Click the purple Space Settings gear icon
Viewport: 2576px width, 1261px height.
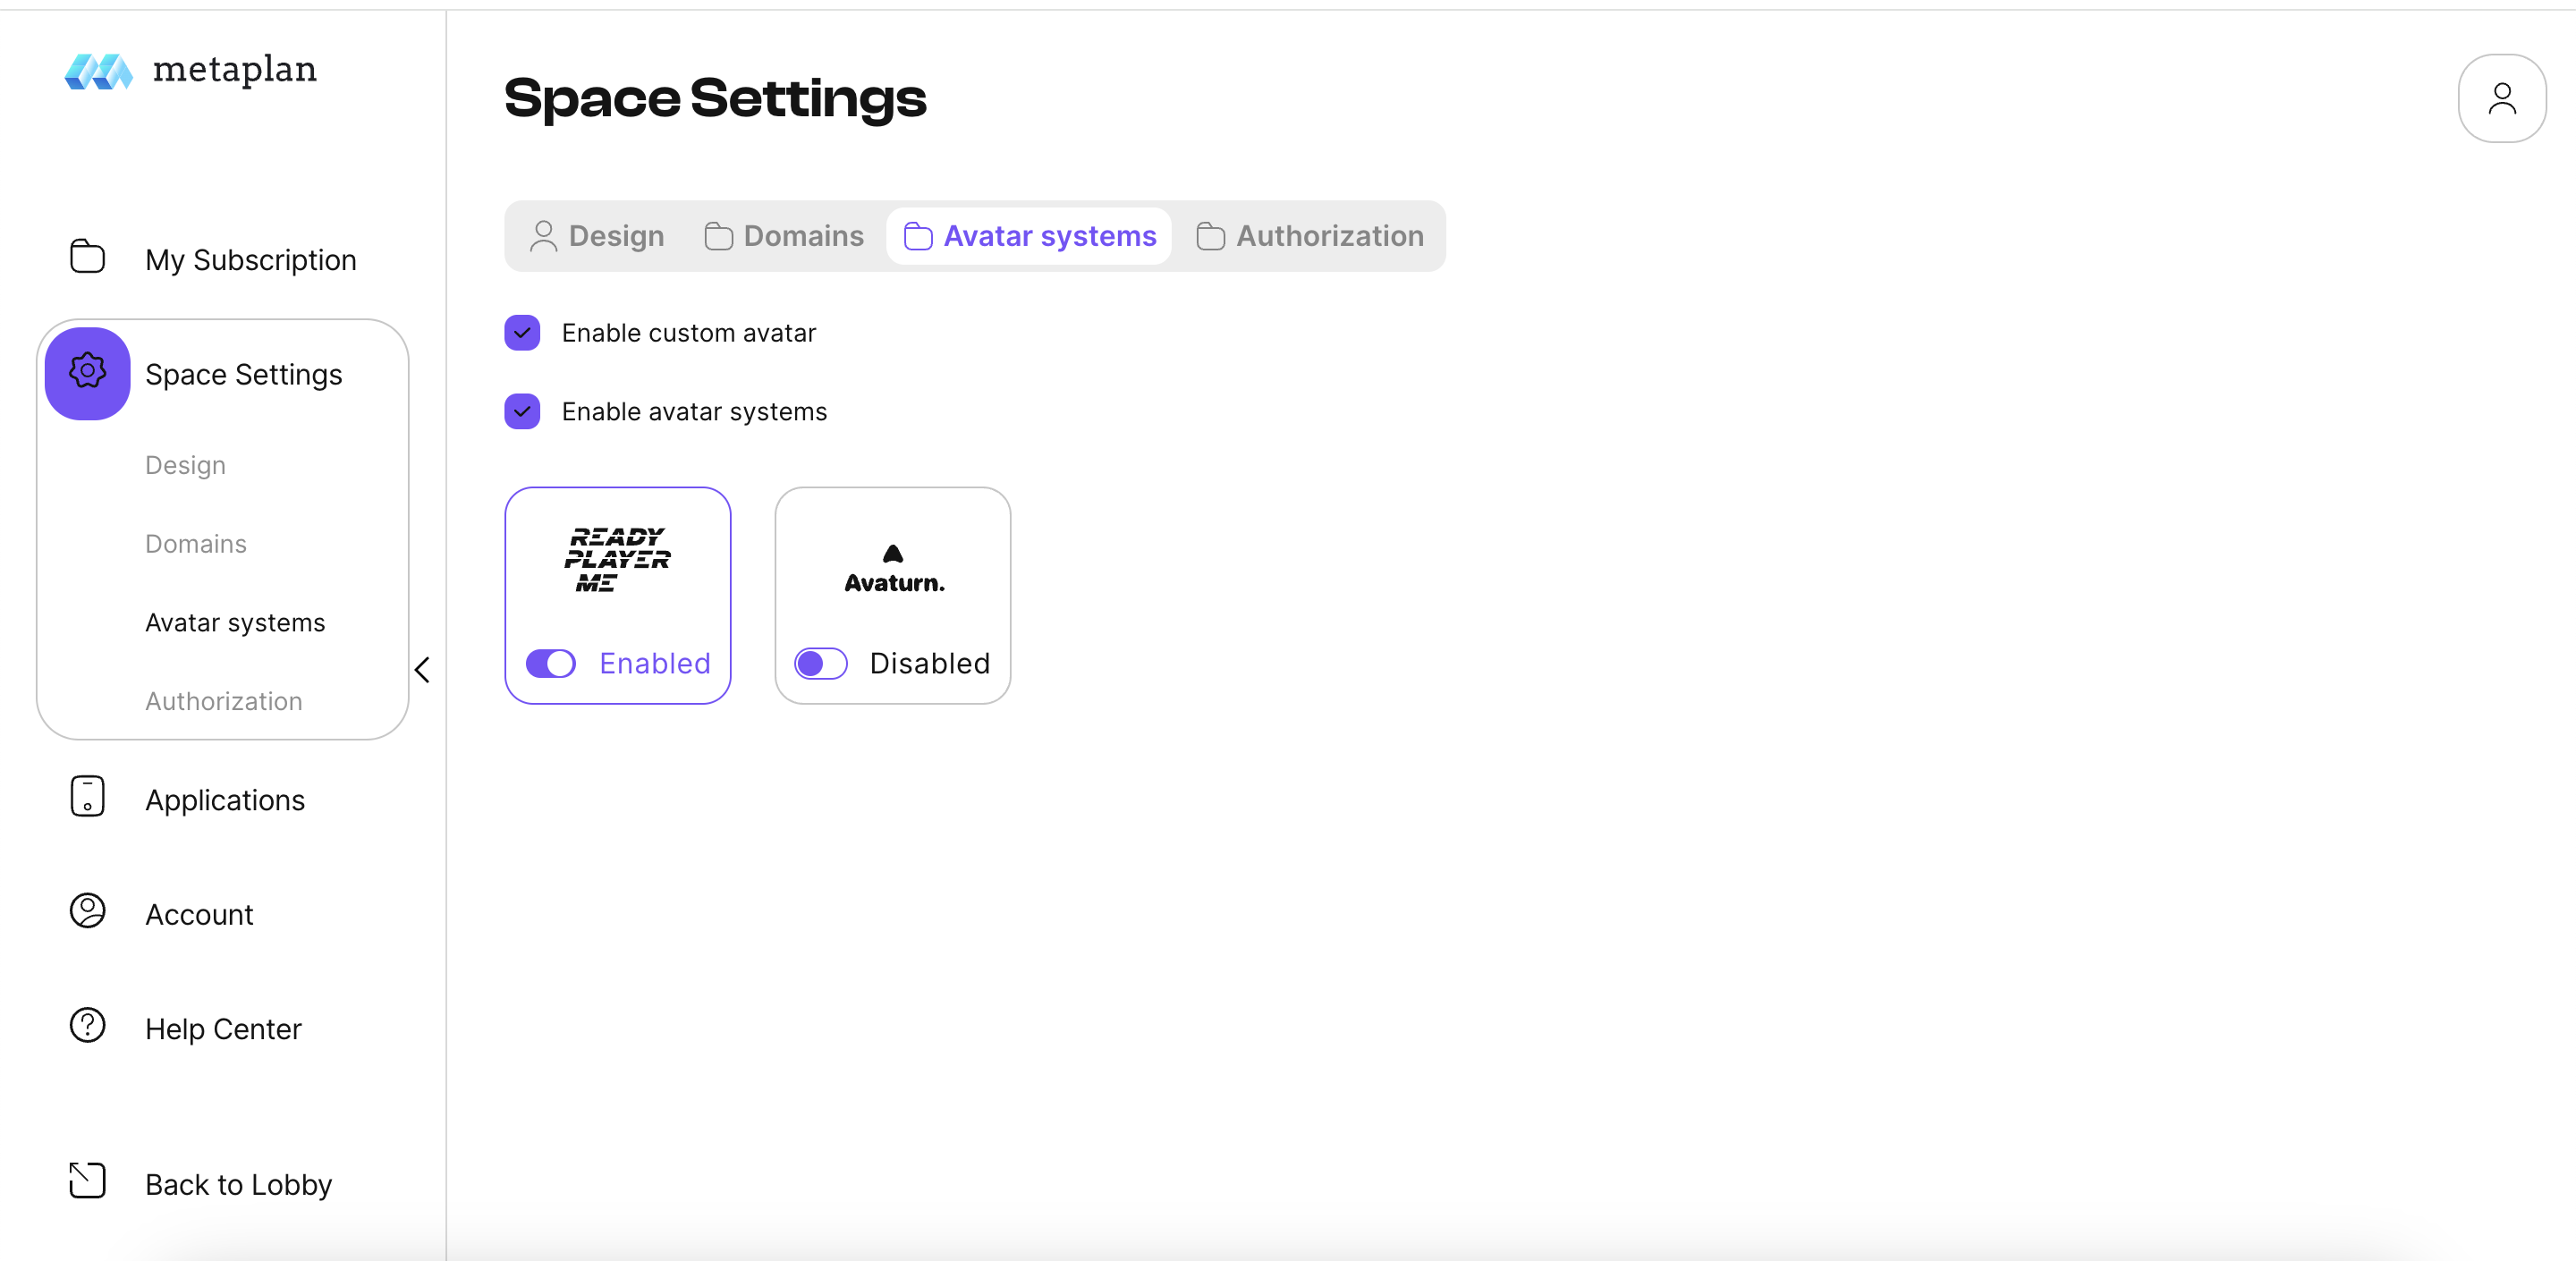tap(87, 372)
